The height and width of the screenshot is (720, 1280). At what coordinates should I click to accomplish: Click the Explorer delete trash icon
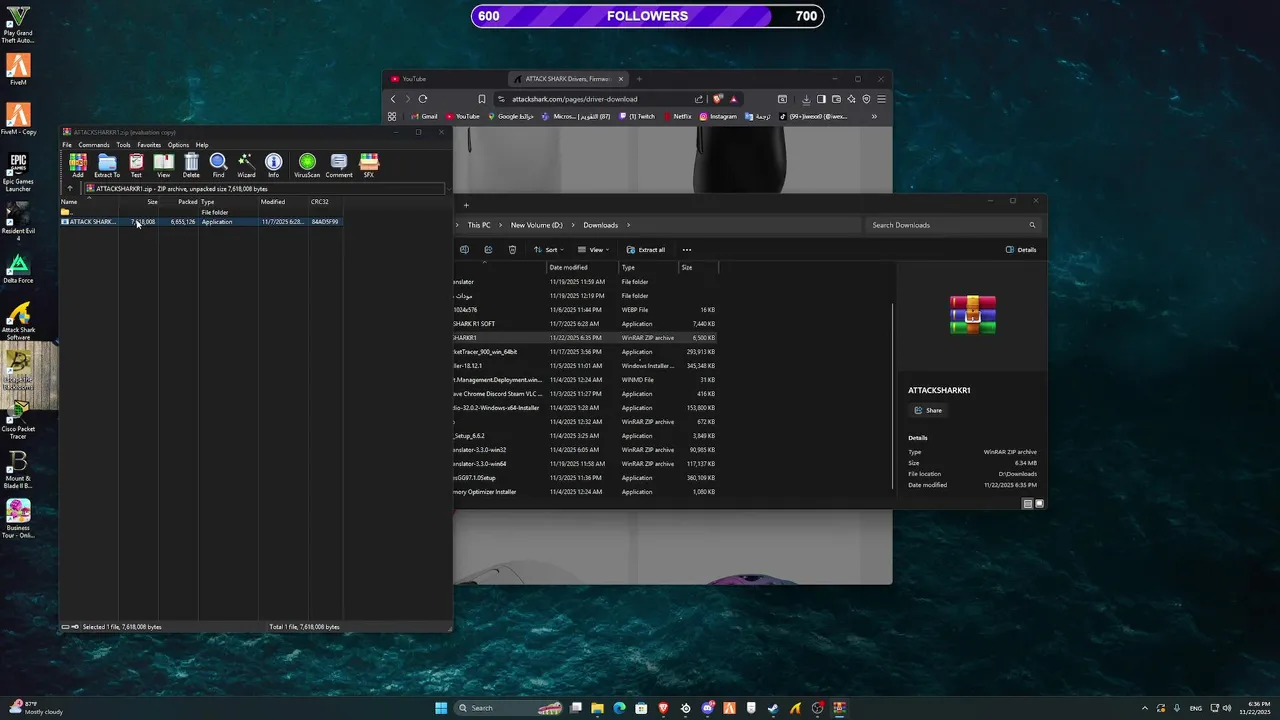[x=512, y=250]
